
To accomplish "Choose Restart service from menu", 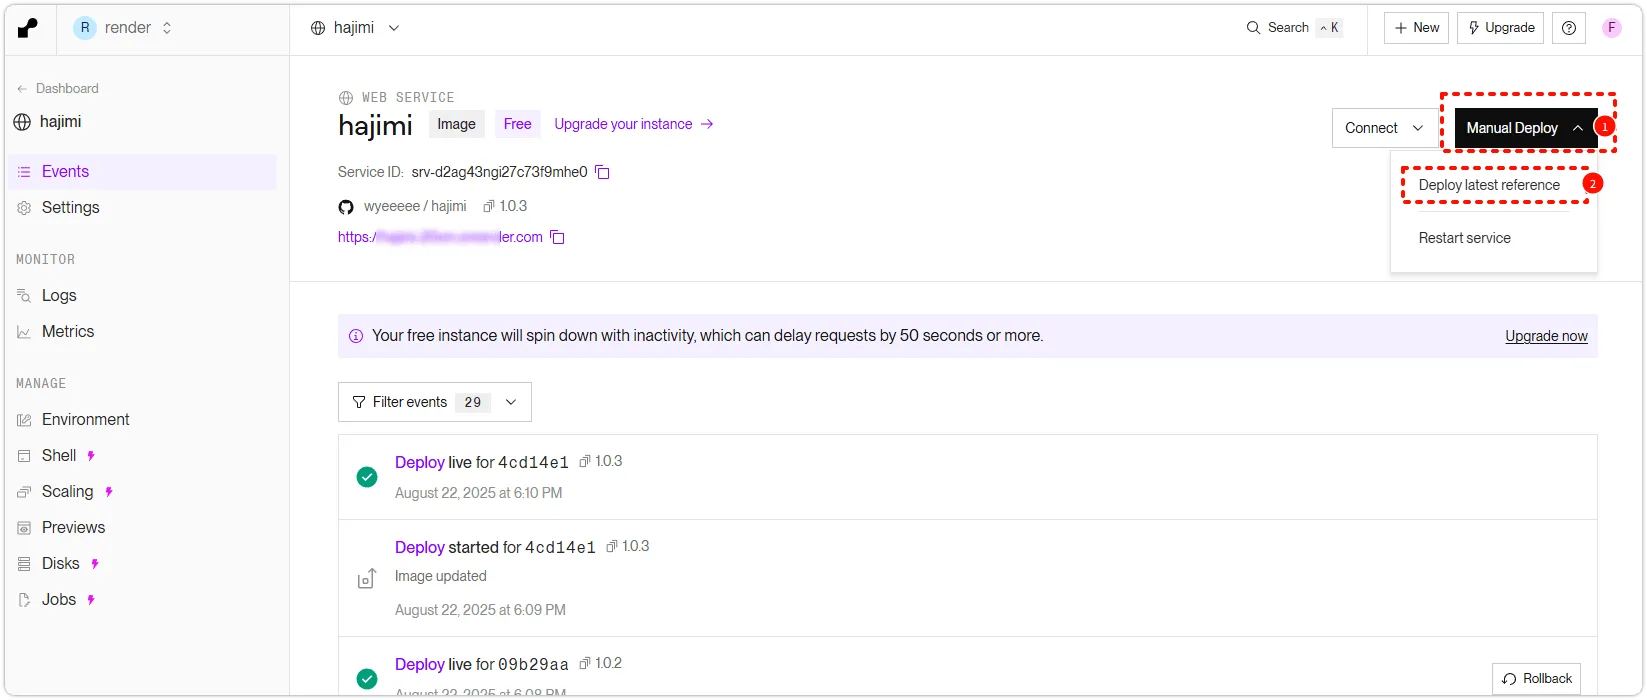I will tap(1464, 238).
